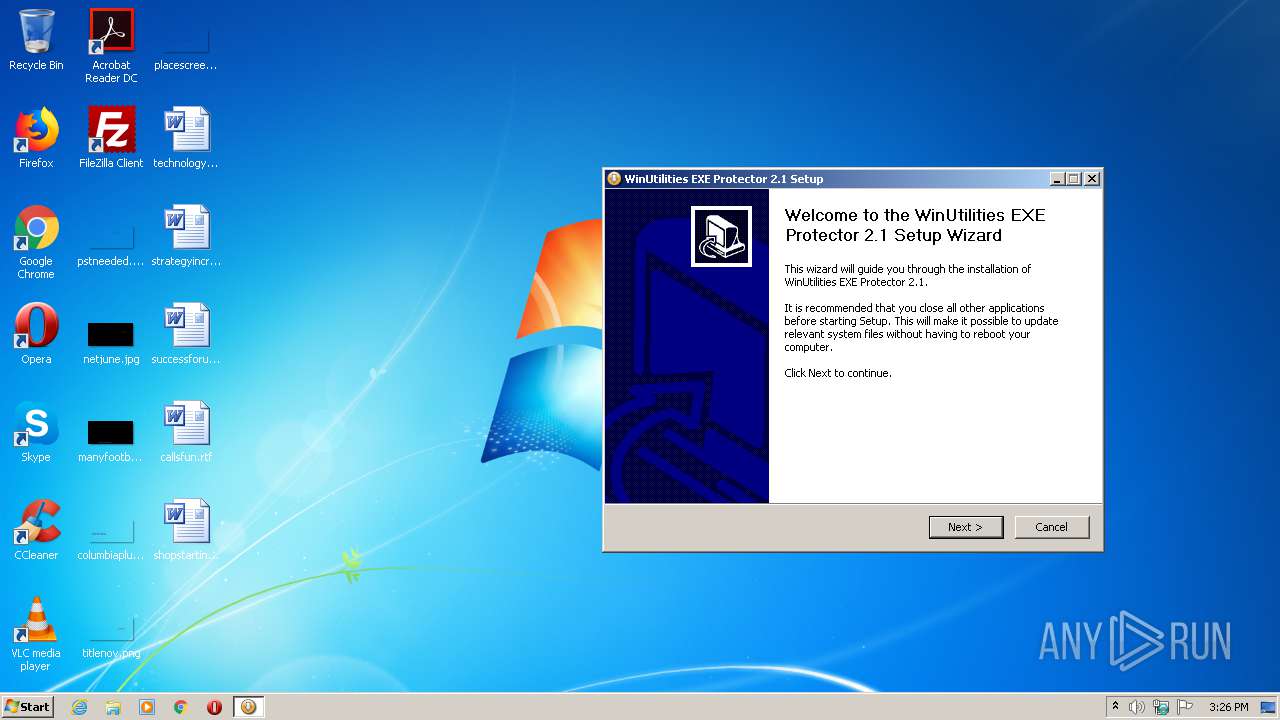
Task: Open Opera desktop shortcut
Action: pos(36,335)
